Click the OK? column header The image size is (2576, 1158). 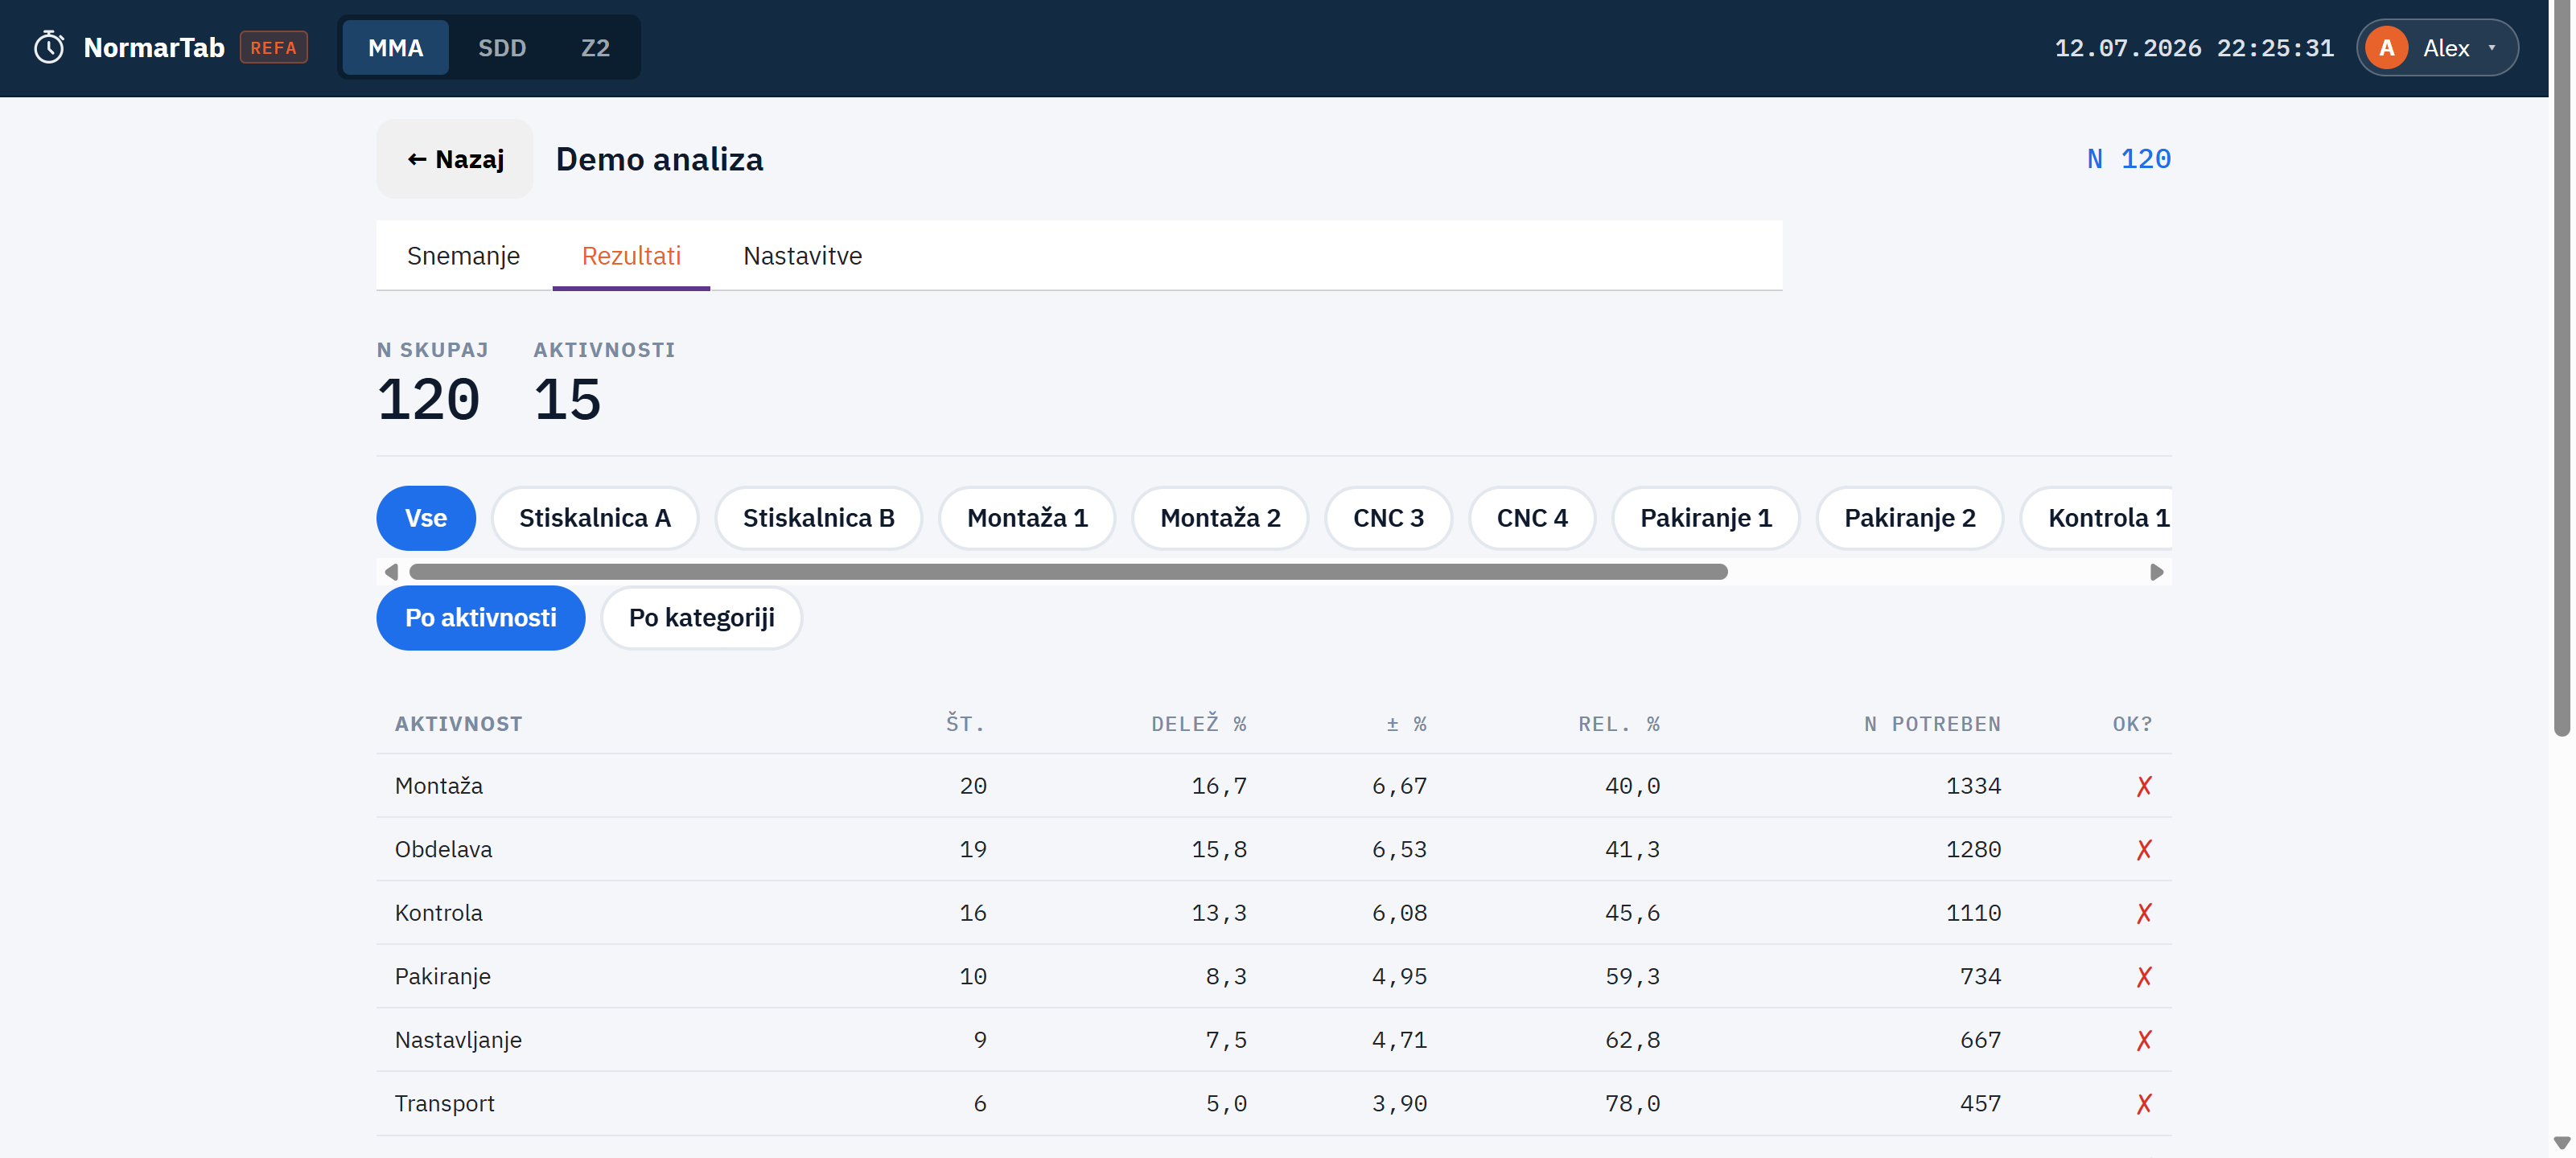point(2132,724)
